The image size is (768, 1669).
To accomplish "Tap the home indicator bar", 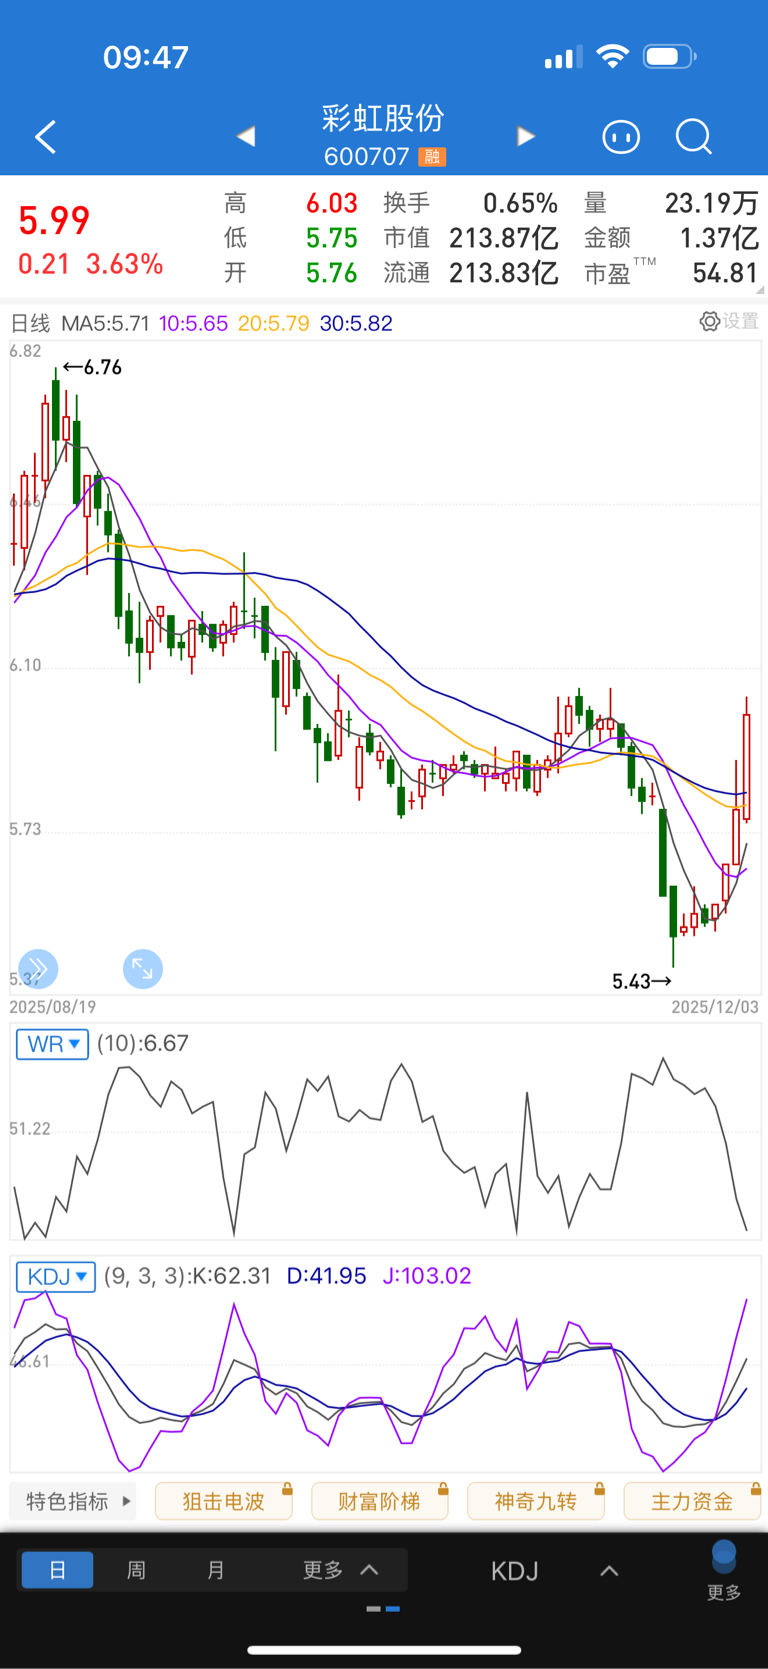I will [384, 1650].
